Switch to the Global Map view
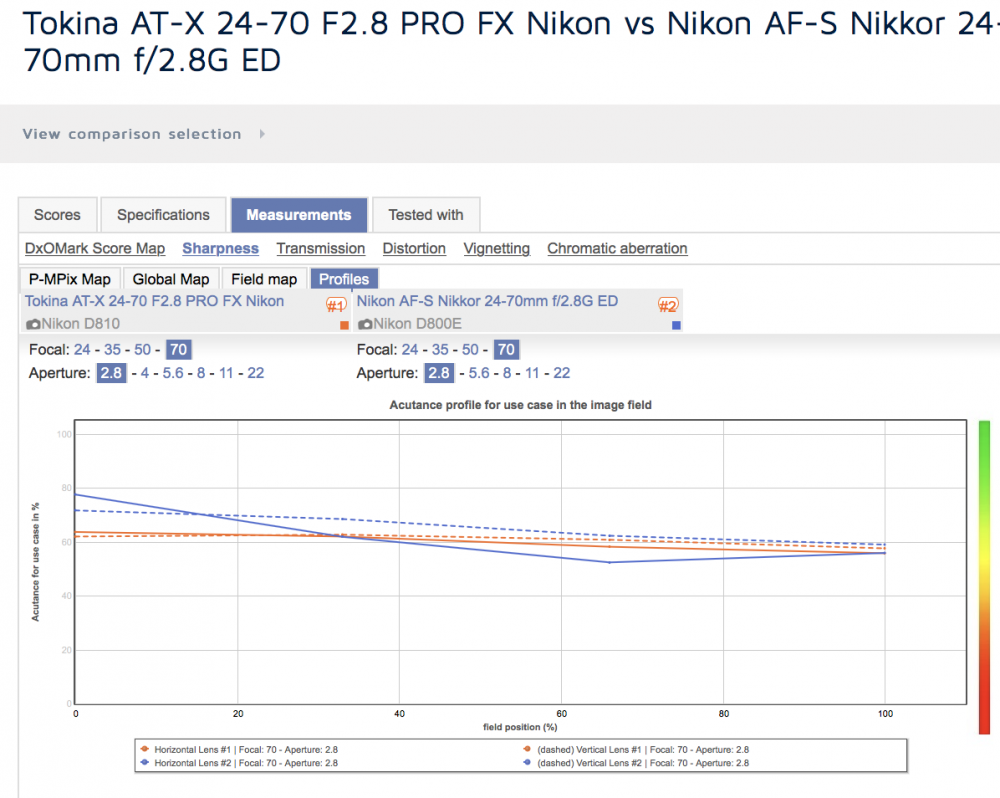Image resolution: width=1000 pixels, height=798 pixels. (171, 279)
